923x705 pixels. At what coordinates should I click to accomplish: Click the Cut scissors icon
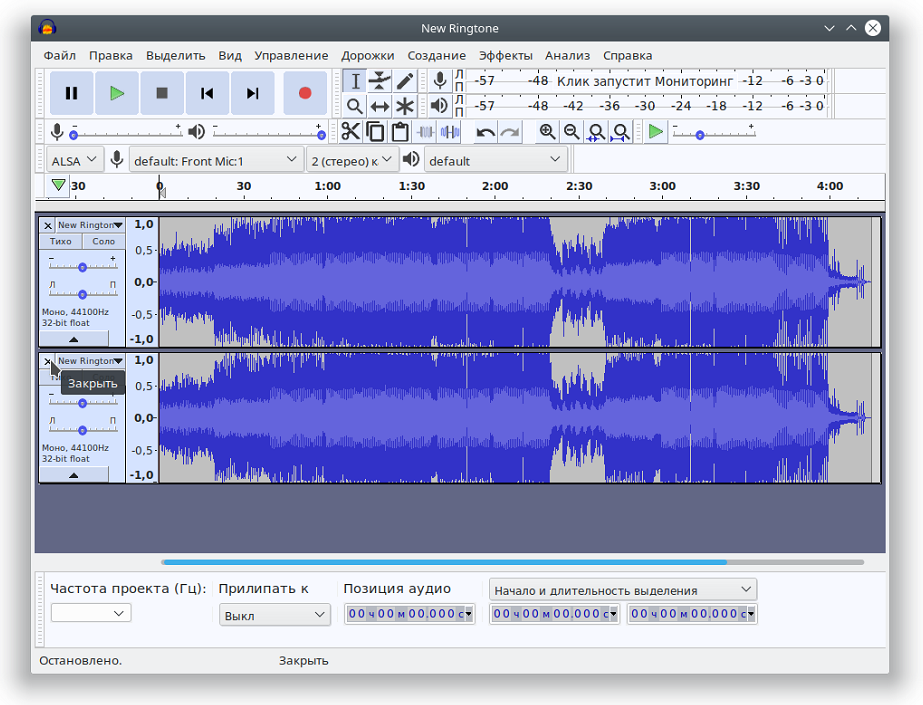tap(350, 132)
